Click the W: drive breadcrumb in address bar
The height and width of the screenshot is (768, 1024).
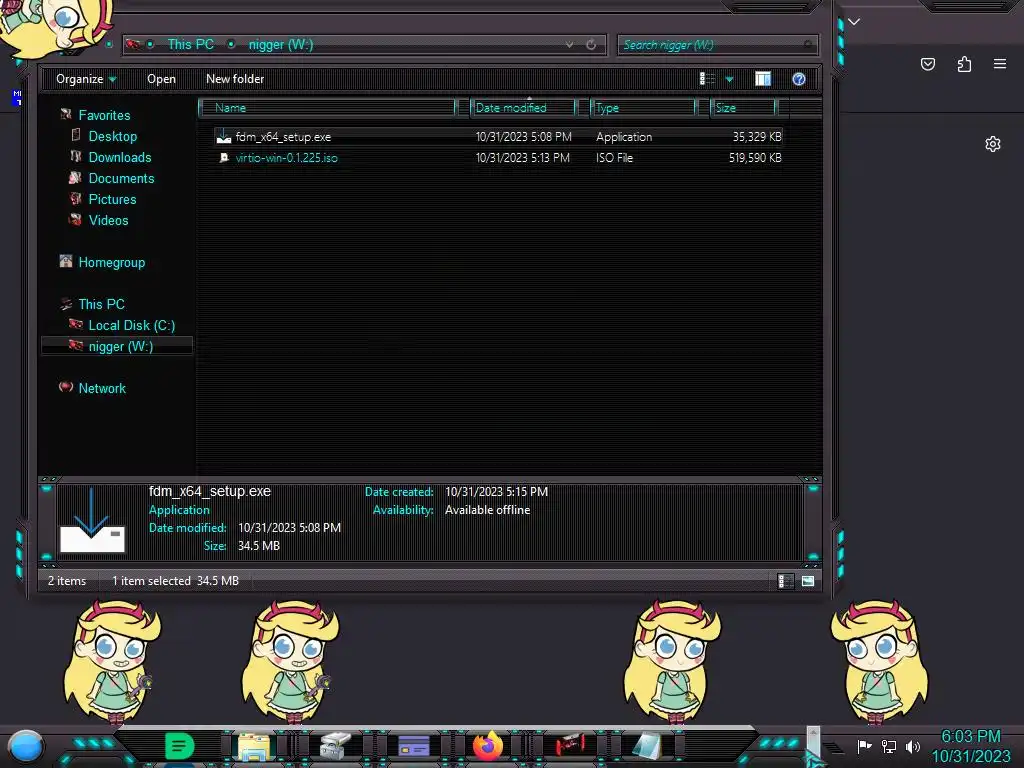click(281, 44)
